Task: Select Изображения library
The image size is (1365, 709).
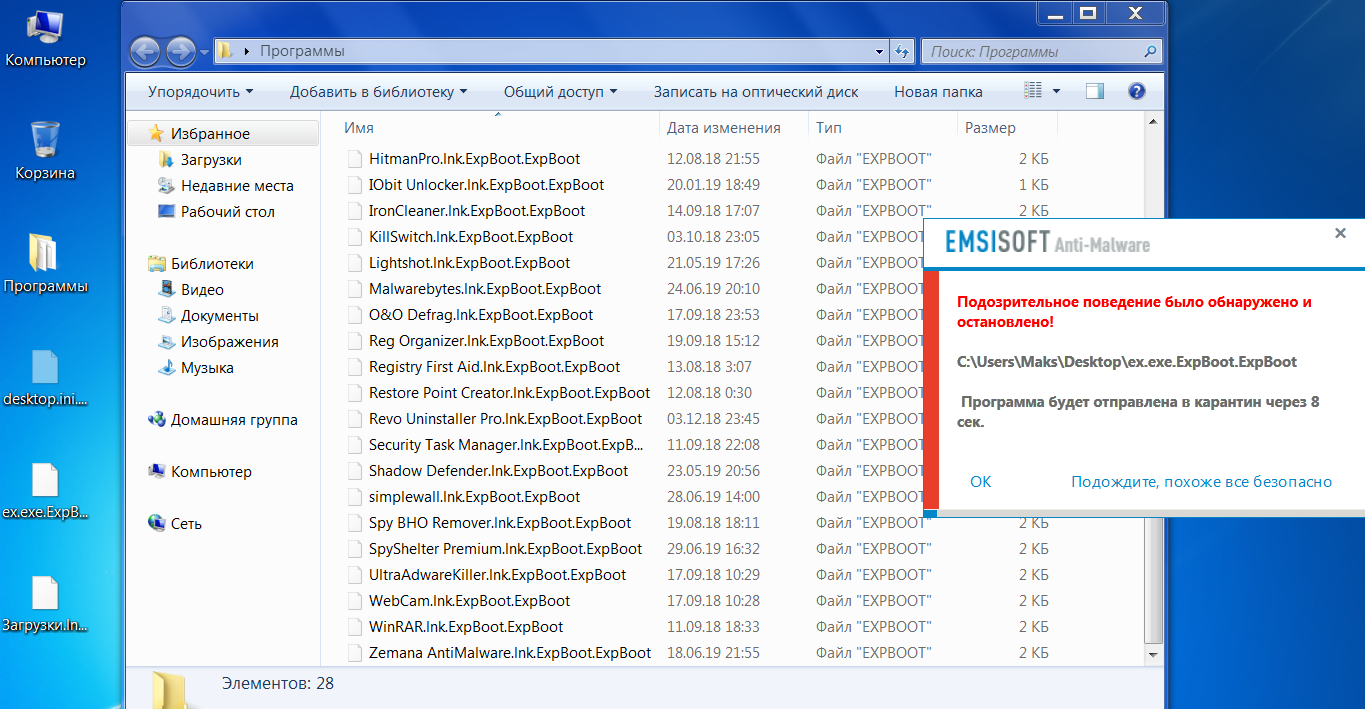Action: click(x=229, y=342)
